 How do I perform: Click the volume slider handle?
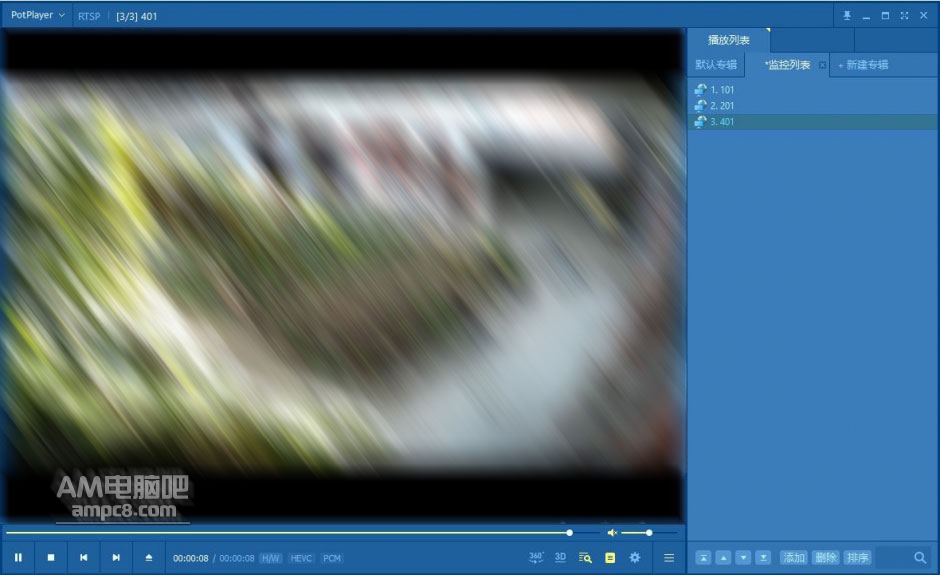(x=649, y=532)
